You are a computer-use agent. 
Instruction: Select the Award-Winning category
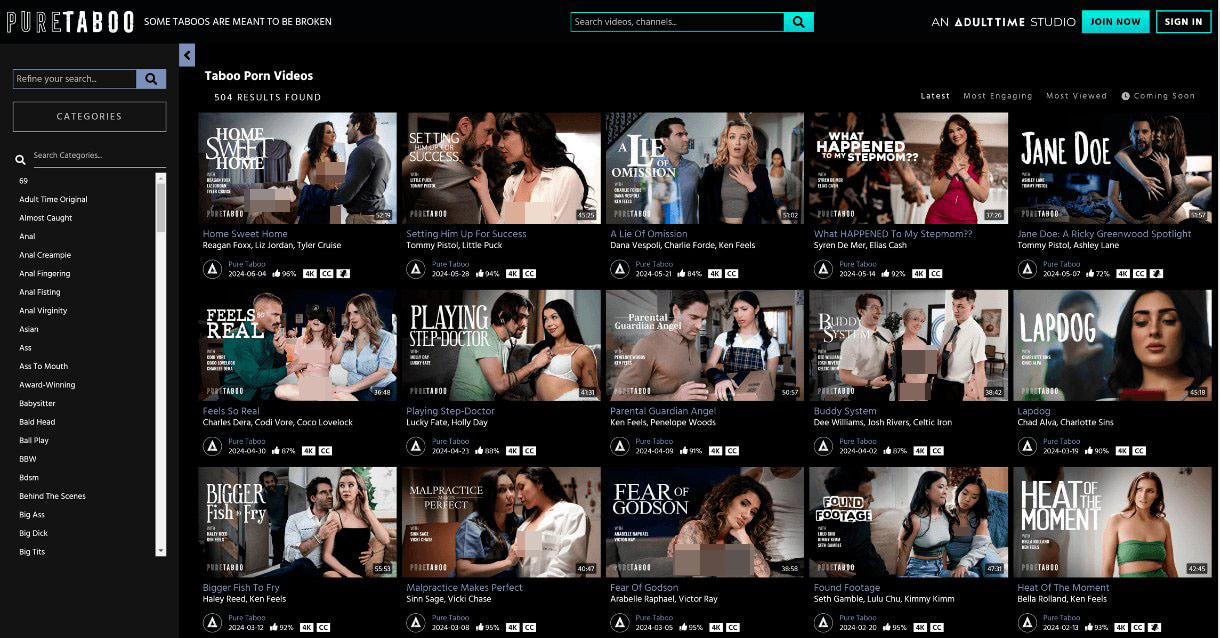point(47,385)
